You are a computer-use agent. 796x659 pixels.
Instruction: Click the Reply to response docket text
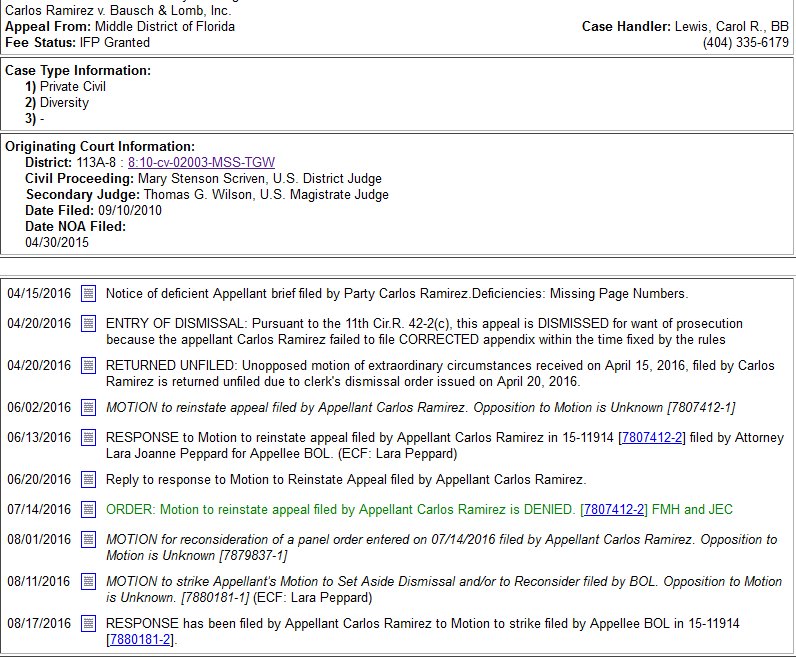pos(346,480)
